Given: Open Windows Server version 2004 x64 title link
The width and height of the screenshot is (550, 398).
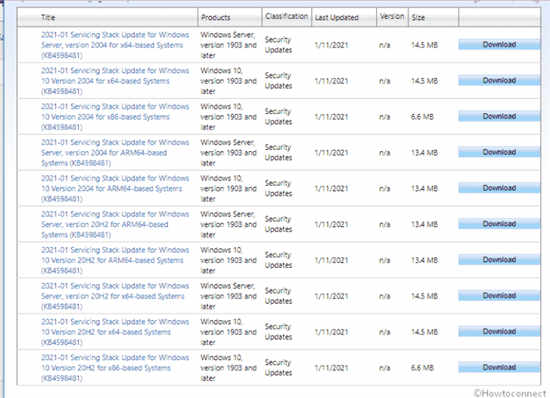Looking at the screenshot, I should [115, 45].
